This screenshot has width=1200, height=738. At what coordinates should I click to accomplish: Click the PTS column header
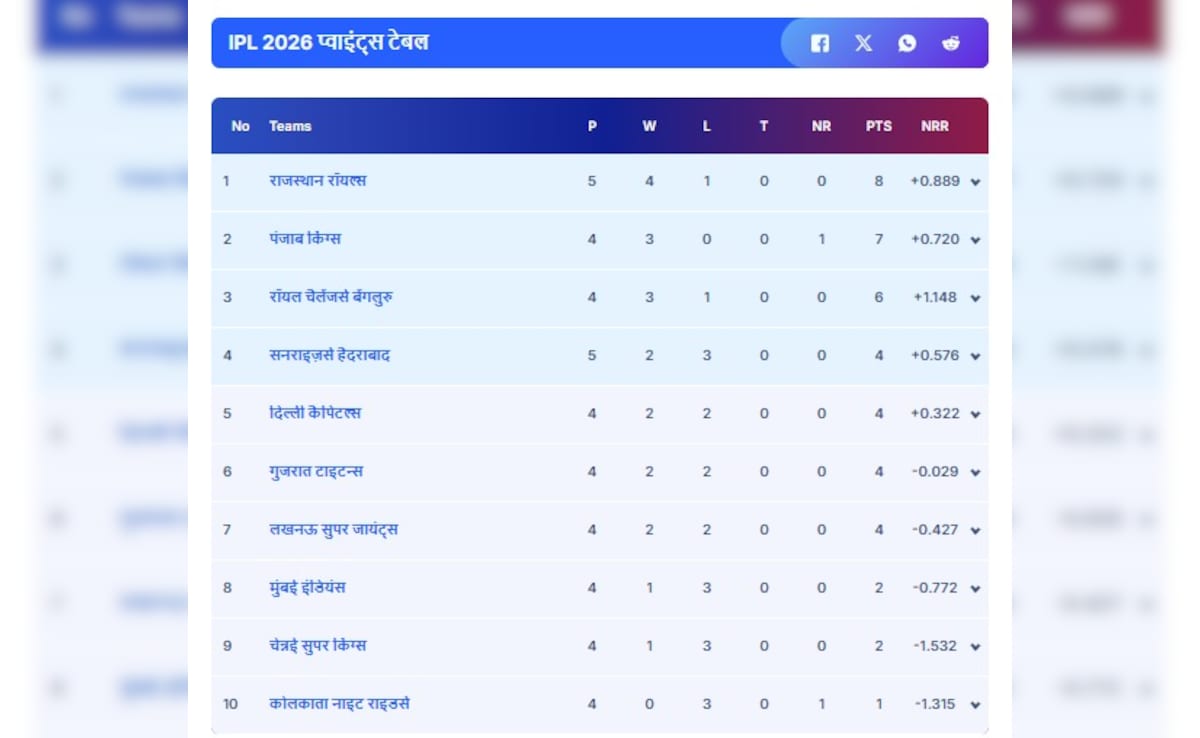[878, 126]
